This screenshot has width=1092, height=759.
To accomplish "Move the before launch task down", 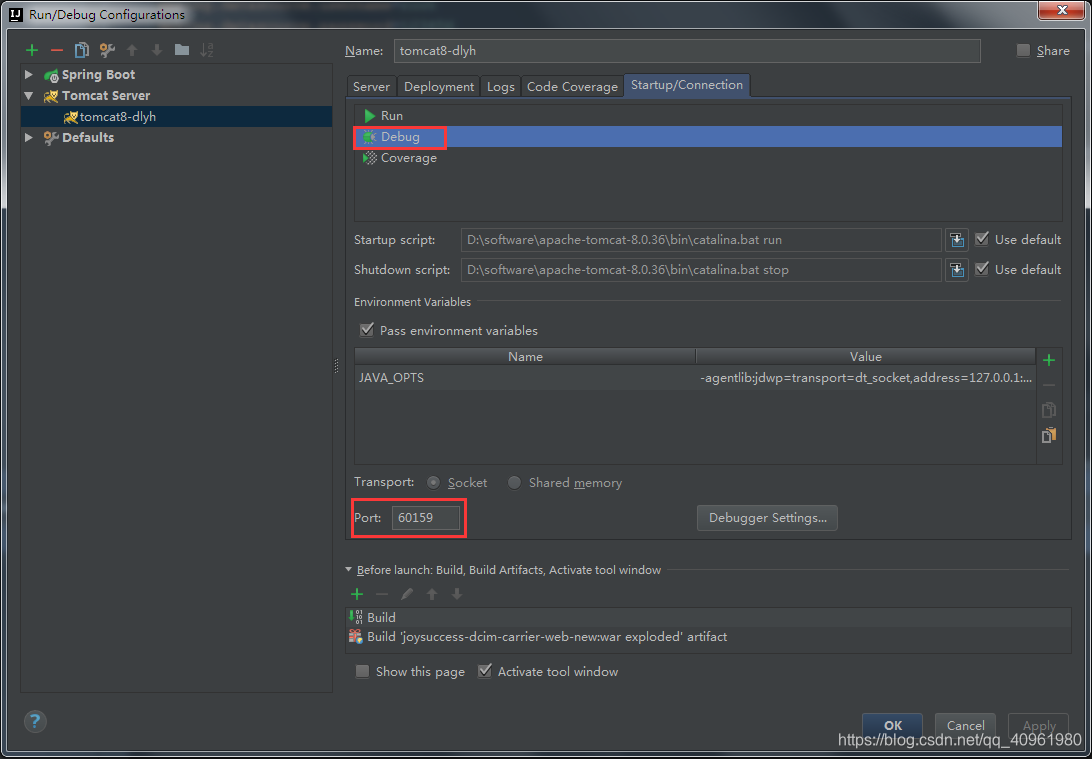I will point(457,594).
